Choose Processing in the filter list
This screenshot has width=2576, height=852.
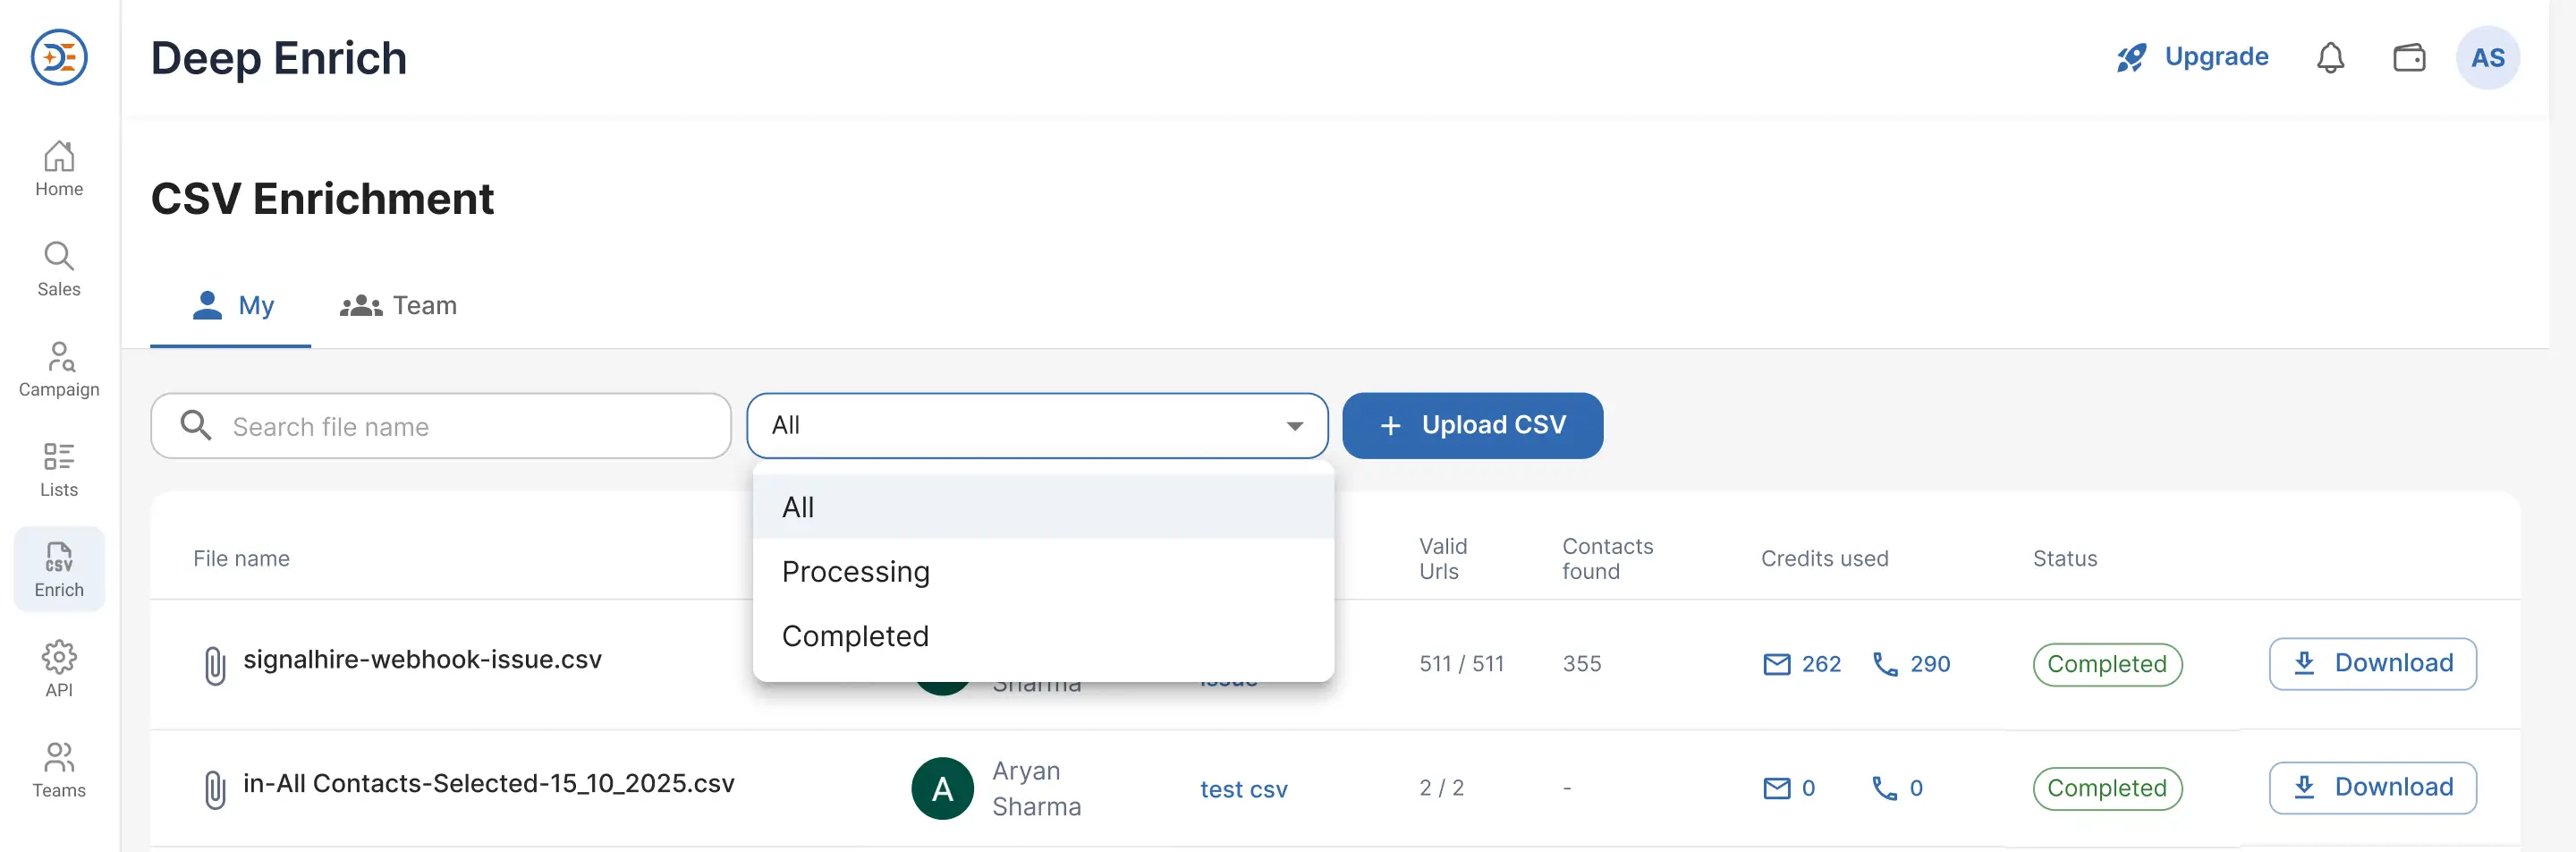point(1043,571)
